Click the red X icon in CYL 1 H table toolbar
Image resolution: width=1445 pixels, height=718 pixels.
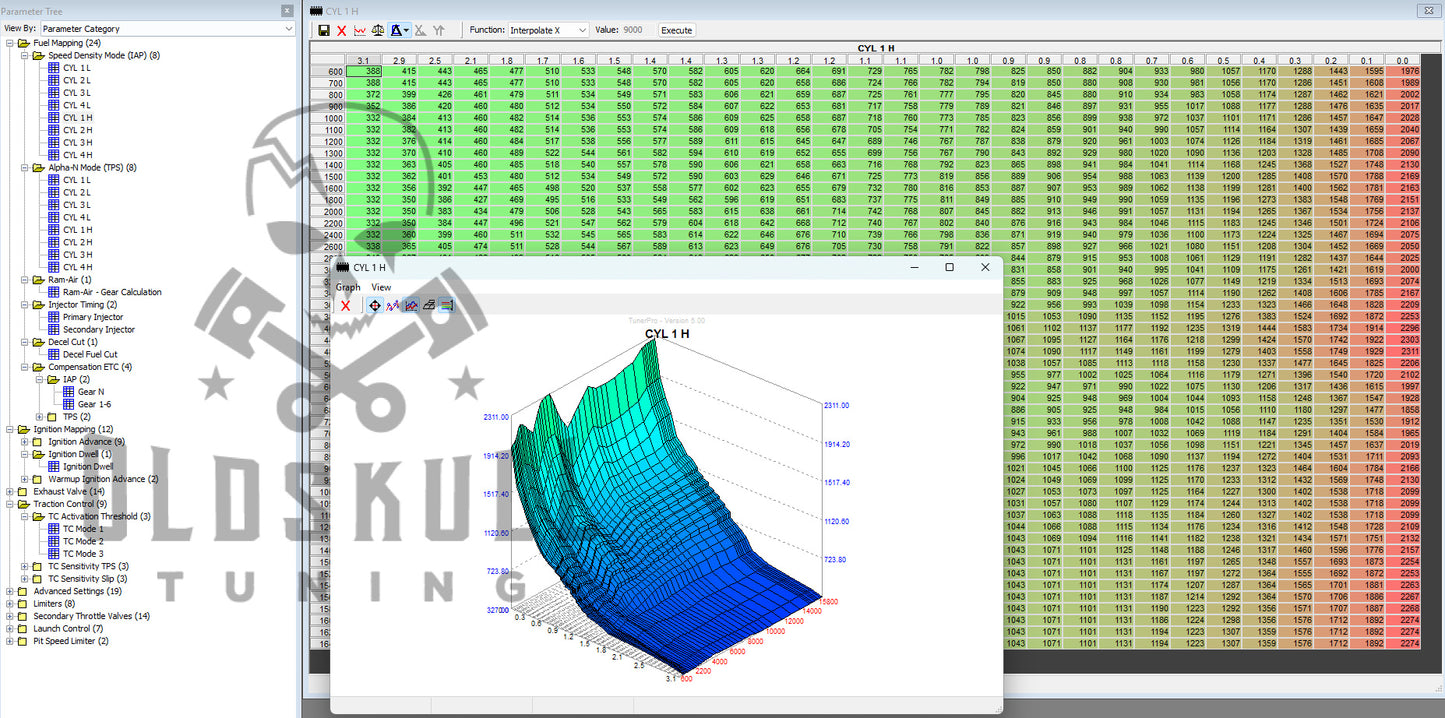[342, 31]
